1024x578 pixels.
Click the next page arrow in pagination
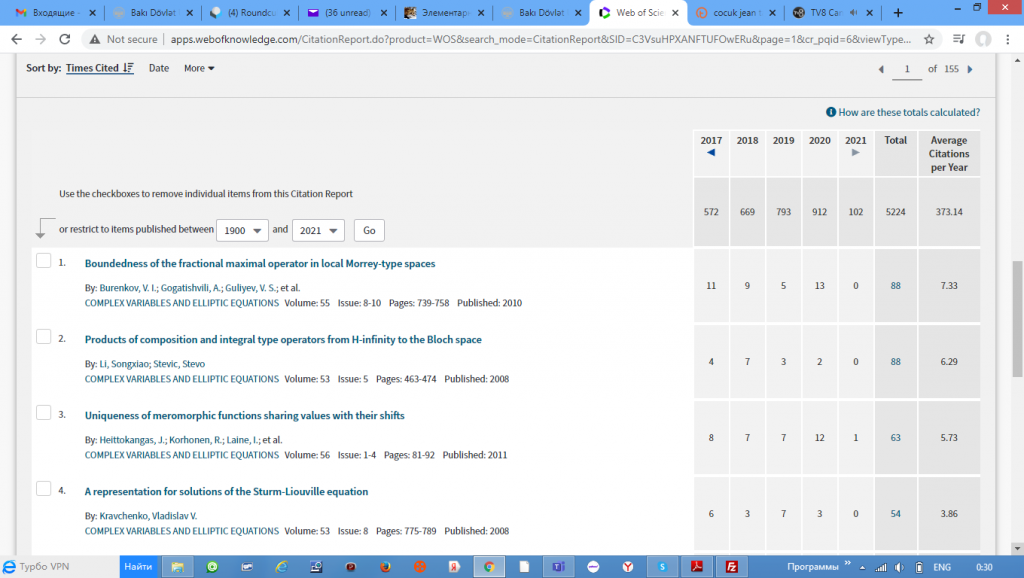click(x=969, y=69)
